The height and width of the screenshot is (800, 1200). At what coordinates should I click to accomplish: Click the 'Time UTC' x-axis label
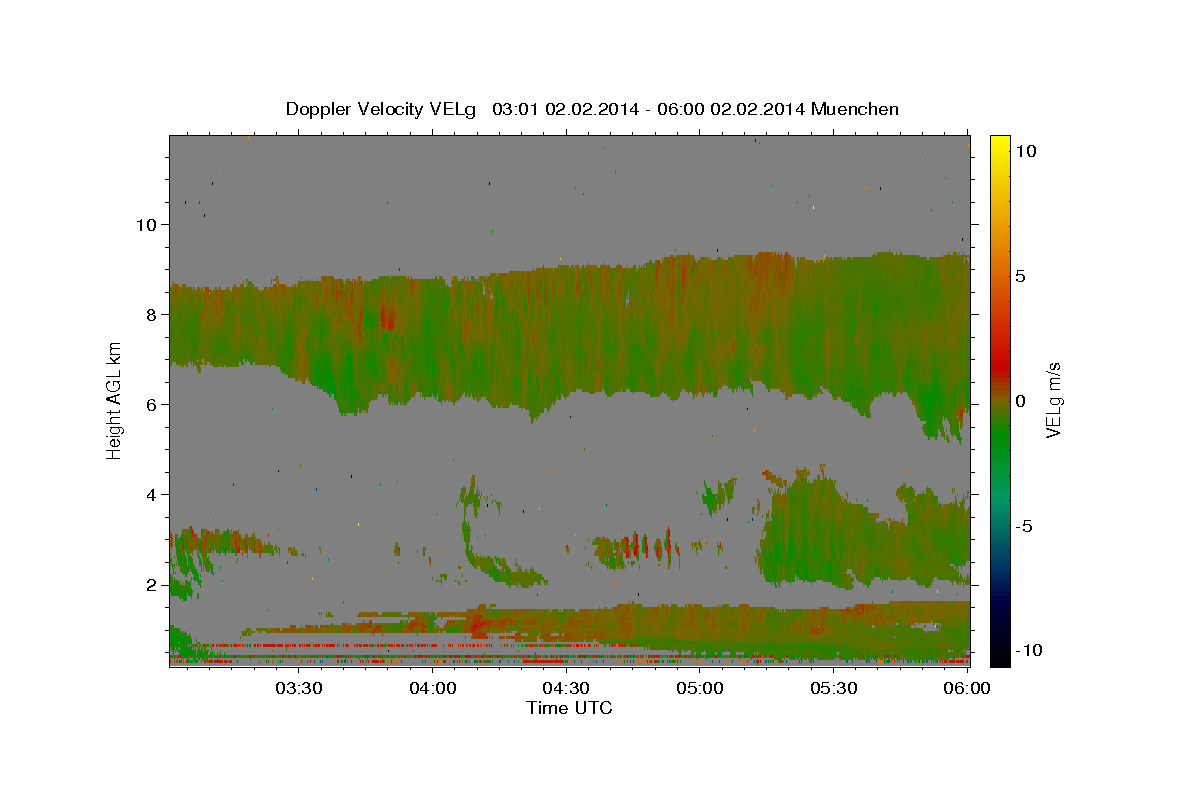pyautogui.click(x=569, y=708)
